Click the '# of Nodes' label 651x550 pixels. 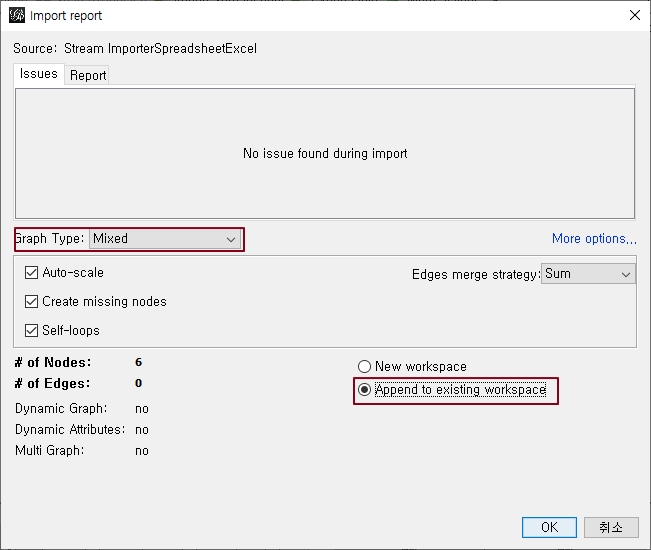tap(52, 362)
